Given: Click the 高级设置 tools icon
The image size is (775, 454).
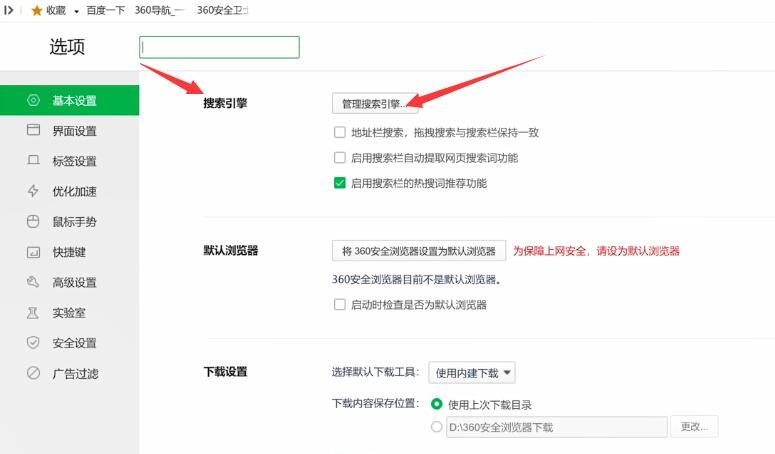Looking at the screenshot, I should pos(33,282).
